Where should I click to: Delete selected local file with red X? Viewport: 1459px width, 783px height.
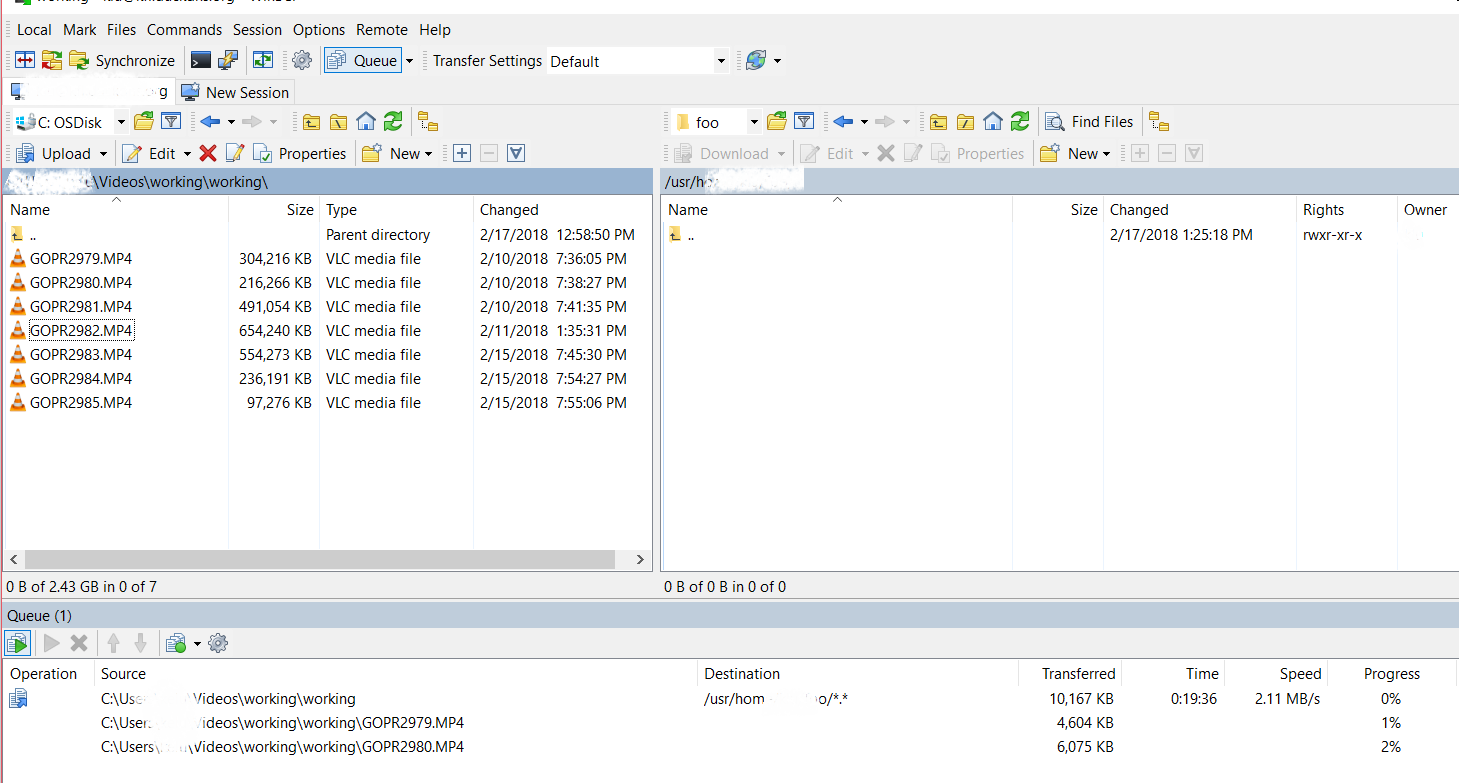click(208, 154)
